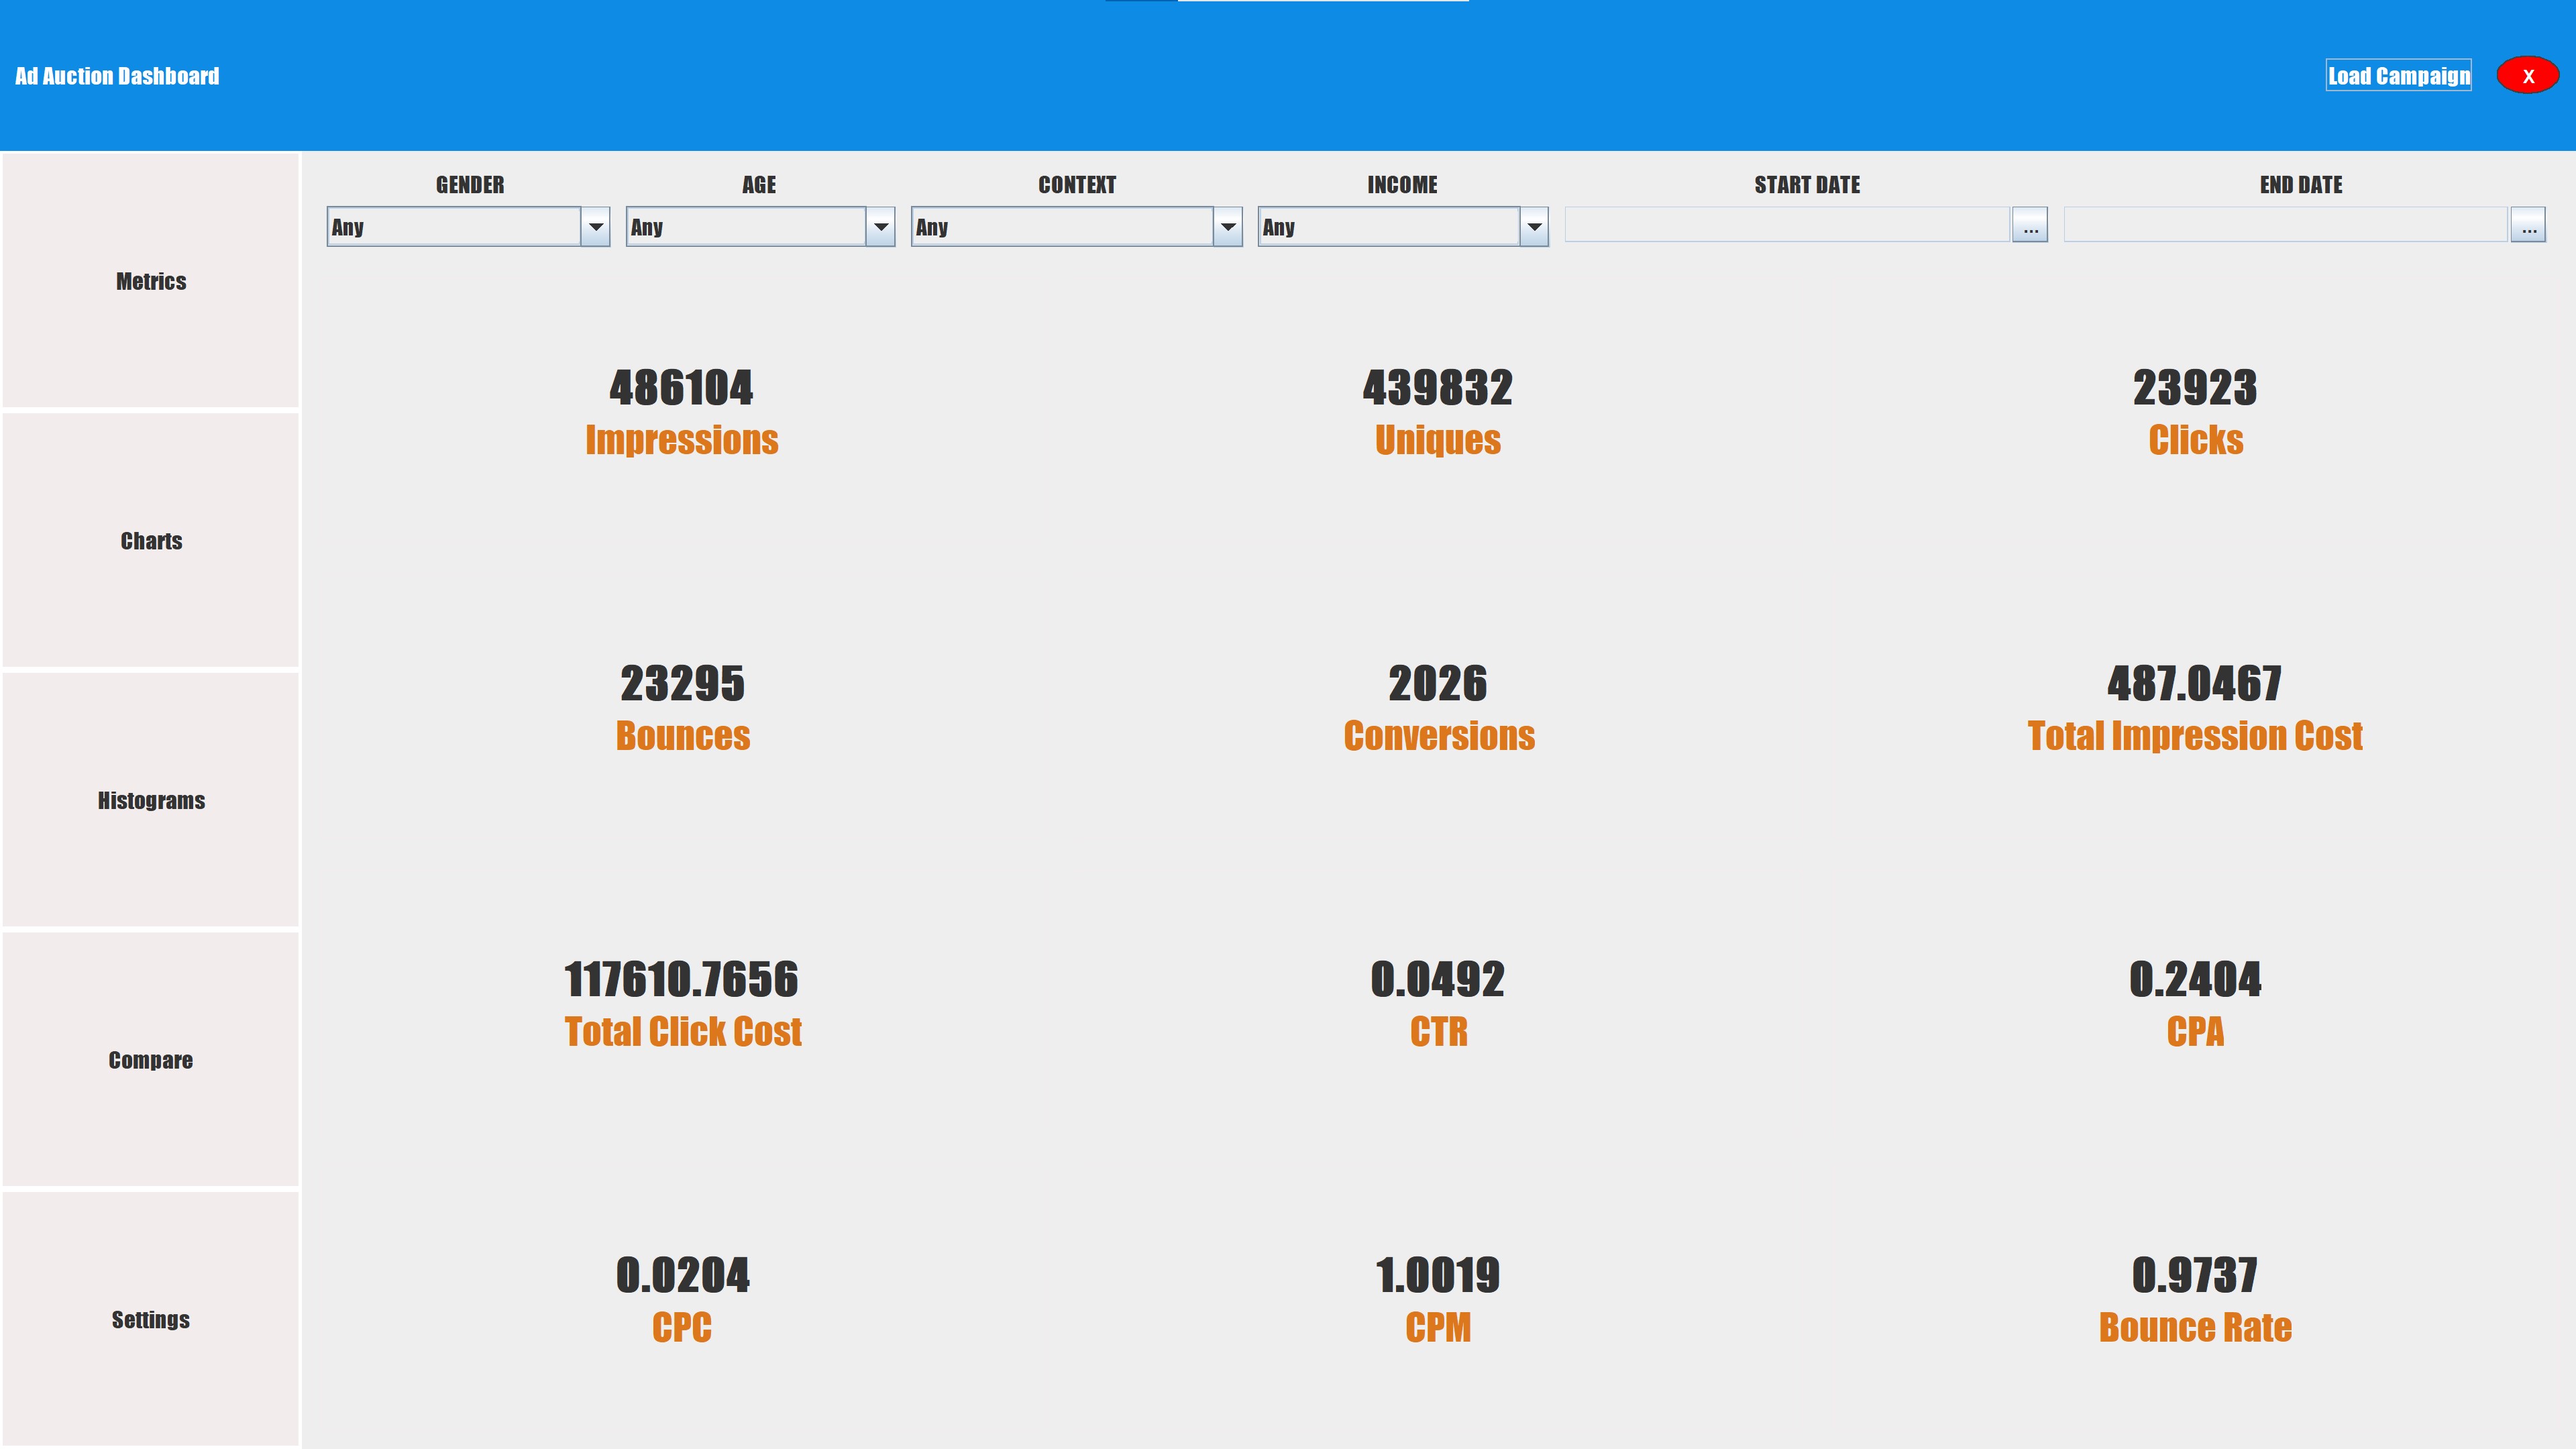Open the End Date picker ellipsis button
2576x1449 pixels.
coord(2528,226)
